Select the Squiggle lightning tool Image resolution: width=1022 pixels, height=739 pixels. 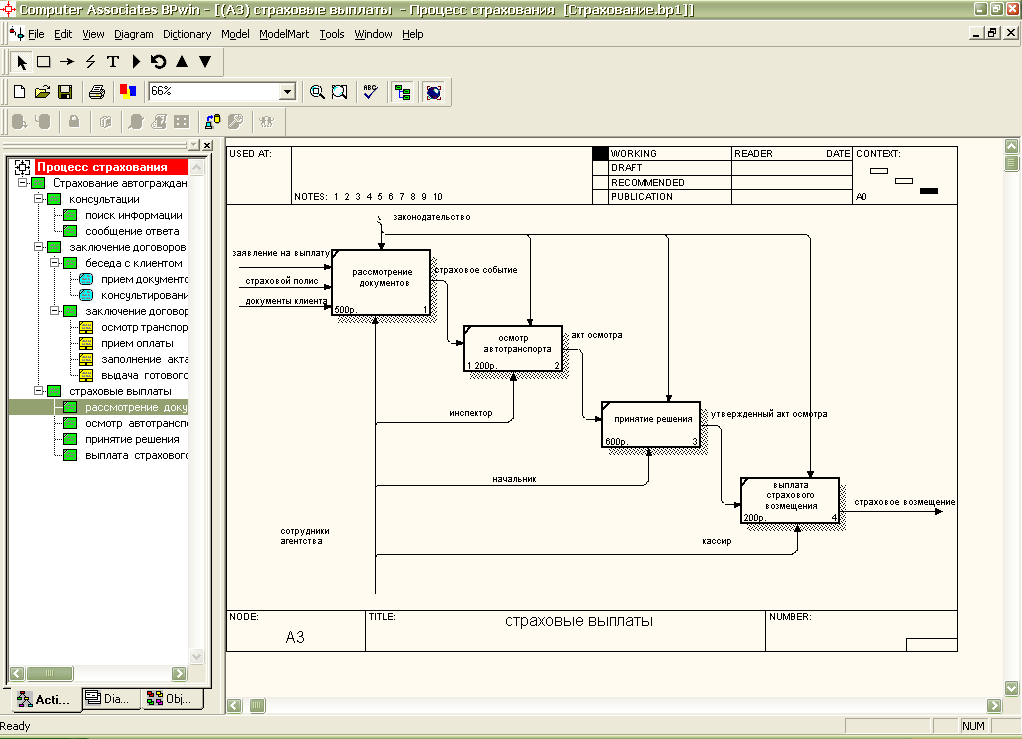(90, 62)
